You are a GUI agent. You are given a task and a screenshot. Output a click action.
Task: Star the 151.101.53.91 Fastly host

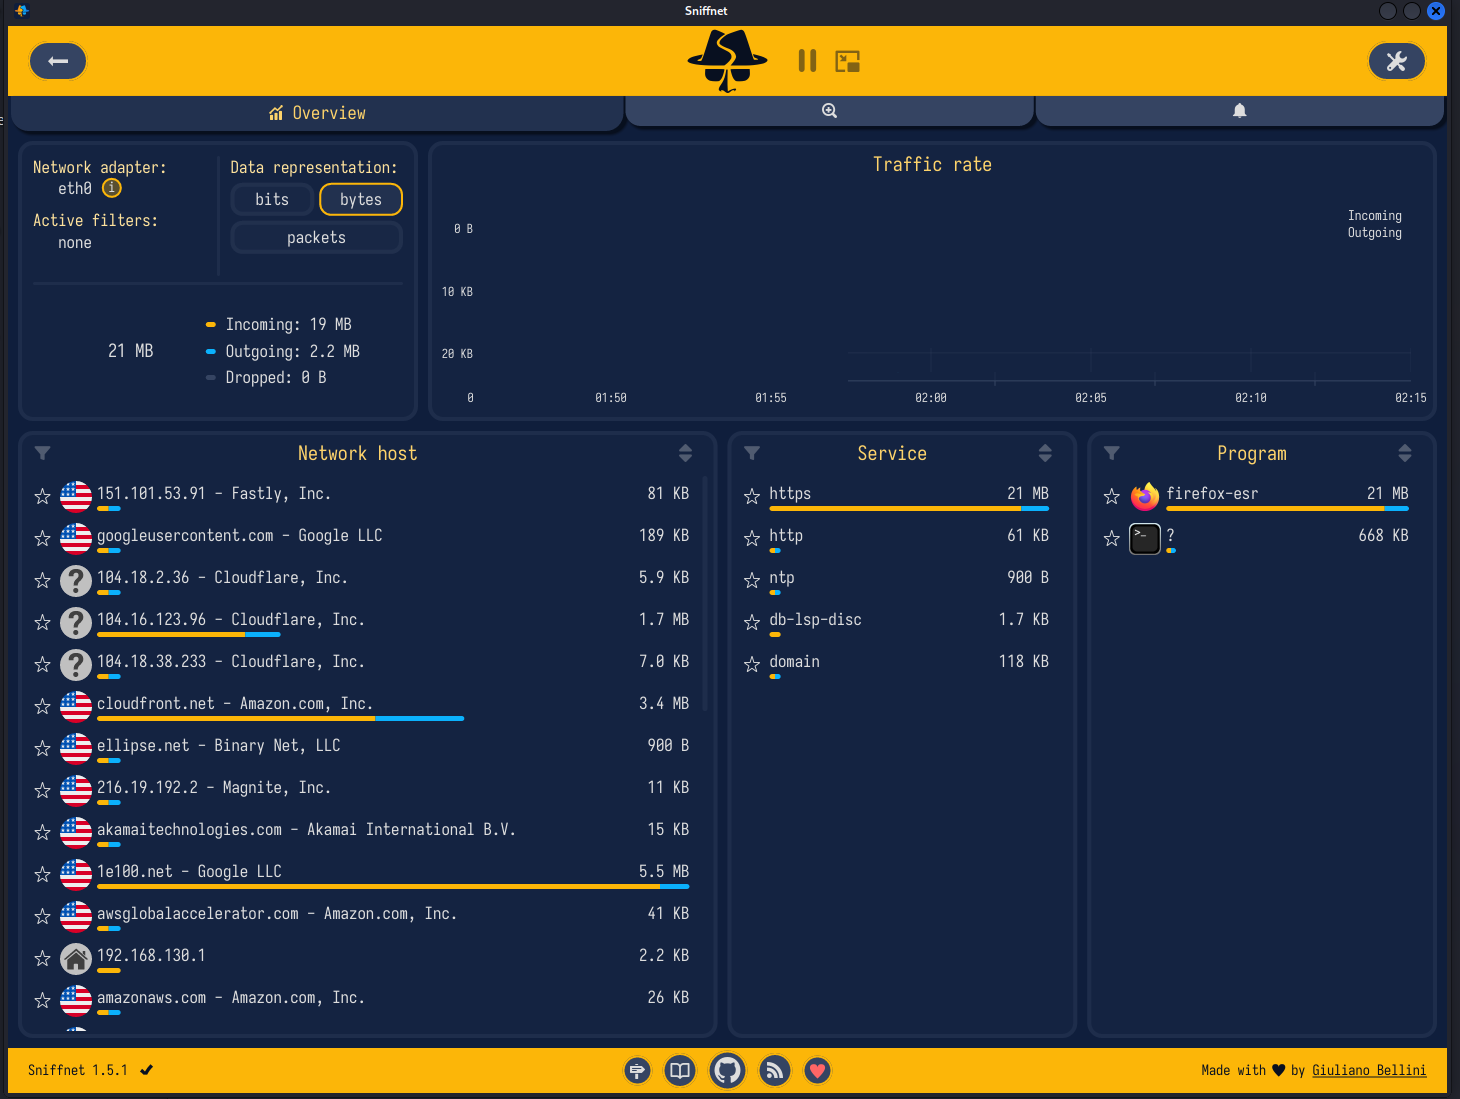pyautogui.click(x=42, y=496)
